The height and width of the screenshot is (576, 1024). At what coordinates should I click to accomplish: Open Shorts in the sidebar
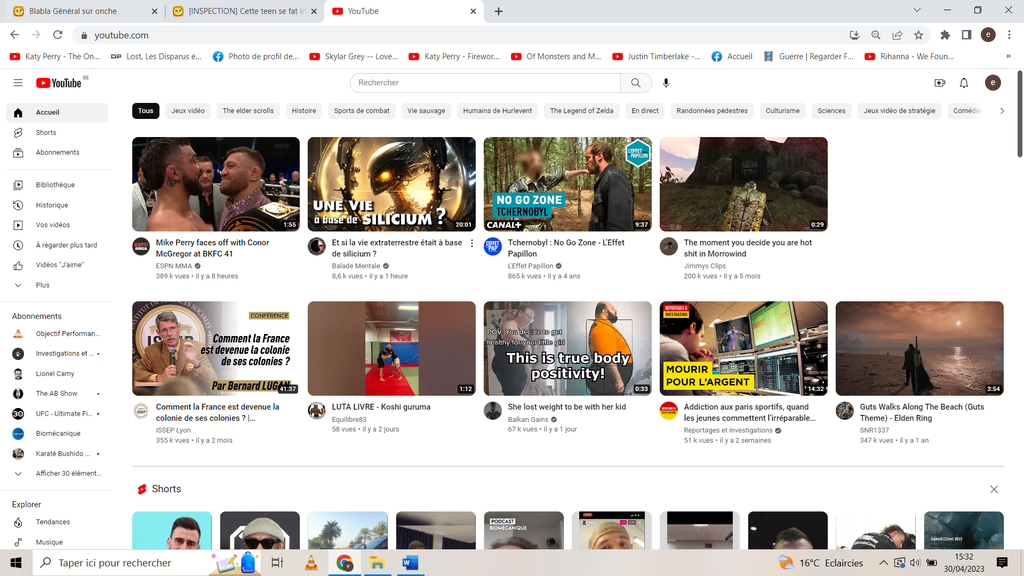tap(46, 132)
